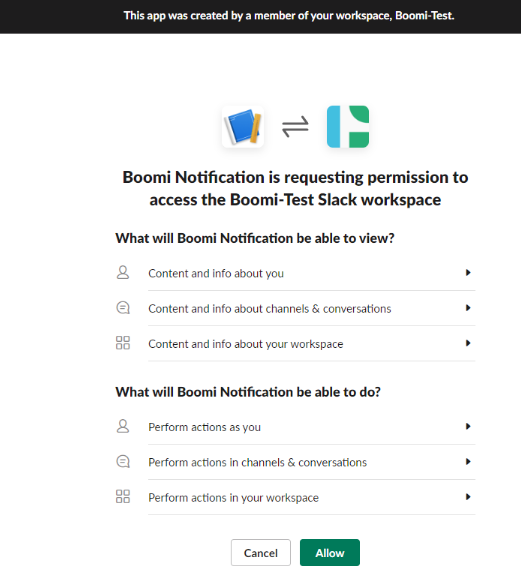Image resolution: width=521 pixels, height=576 pixels.
Task: Click chat bubble icon beside Perform actions in channels
Action: [123, 462]
